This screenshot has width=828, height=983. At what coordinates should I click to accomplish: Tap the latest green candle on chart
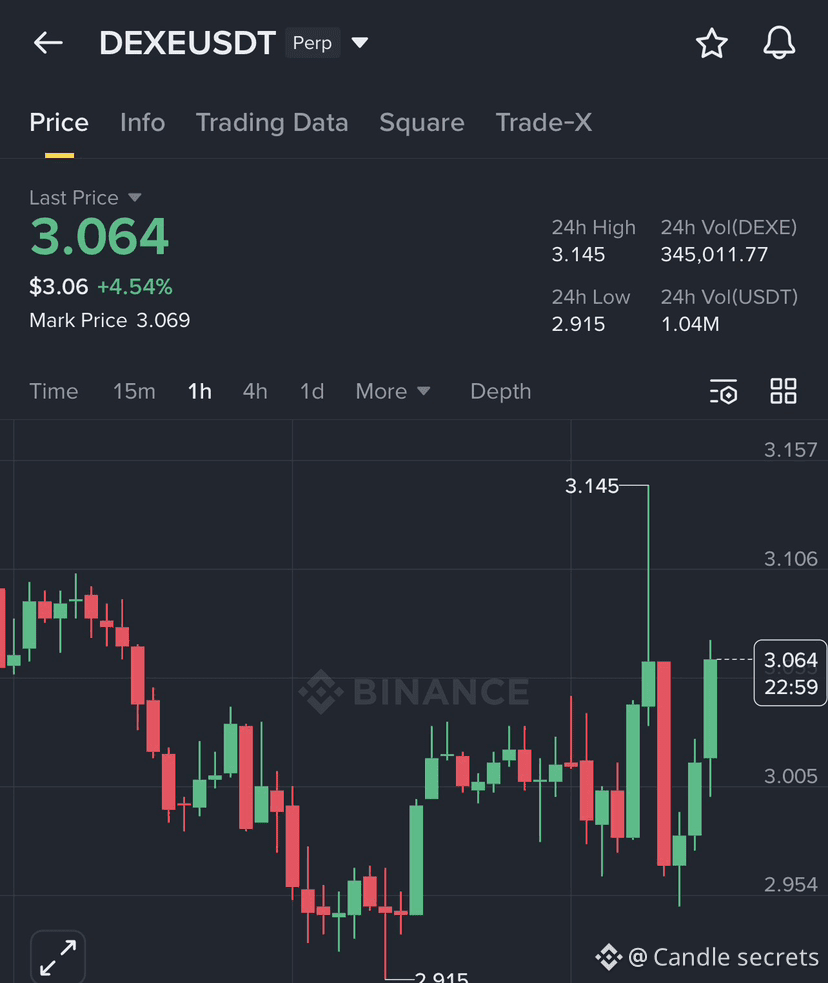tap(710, 708)
